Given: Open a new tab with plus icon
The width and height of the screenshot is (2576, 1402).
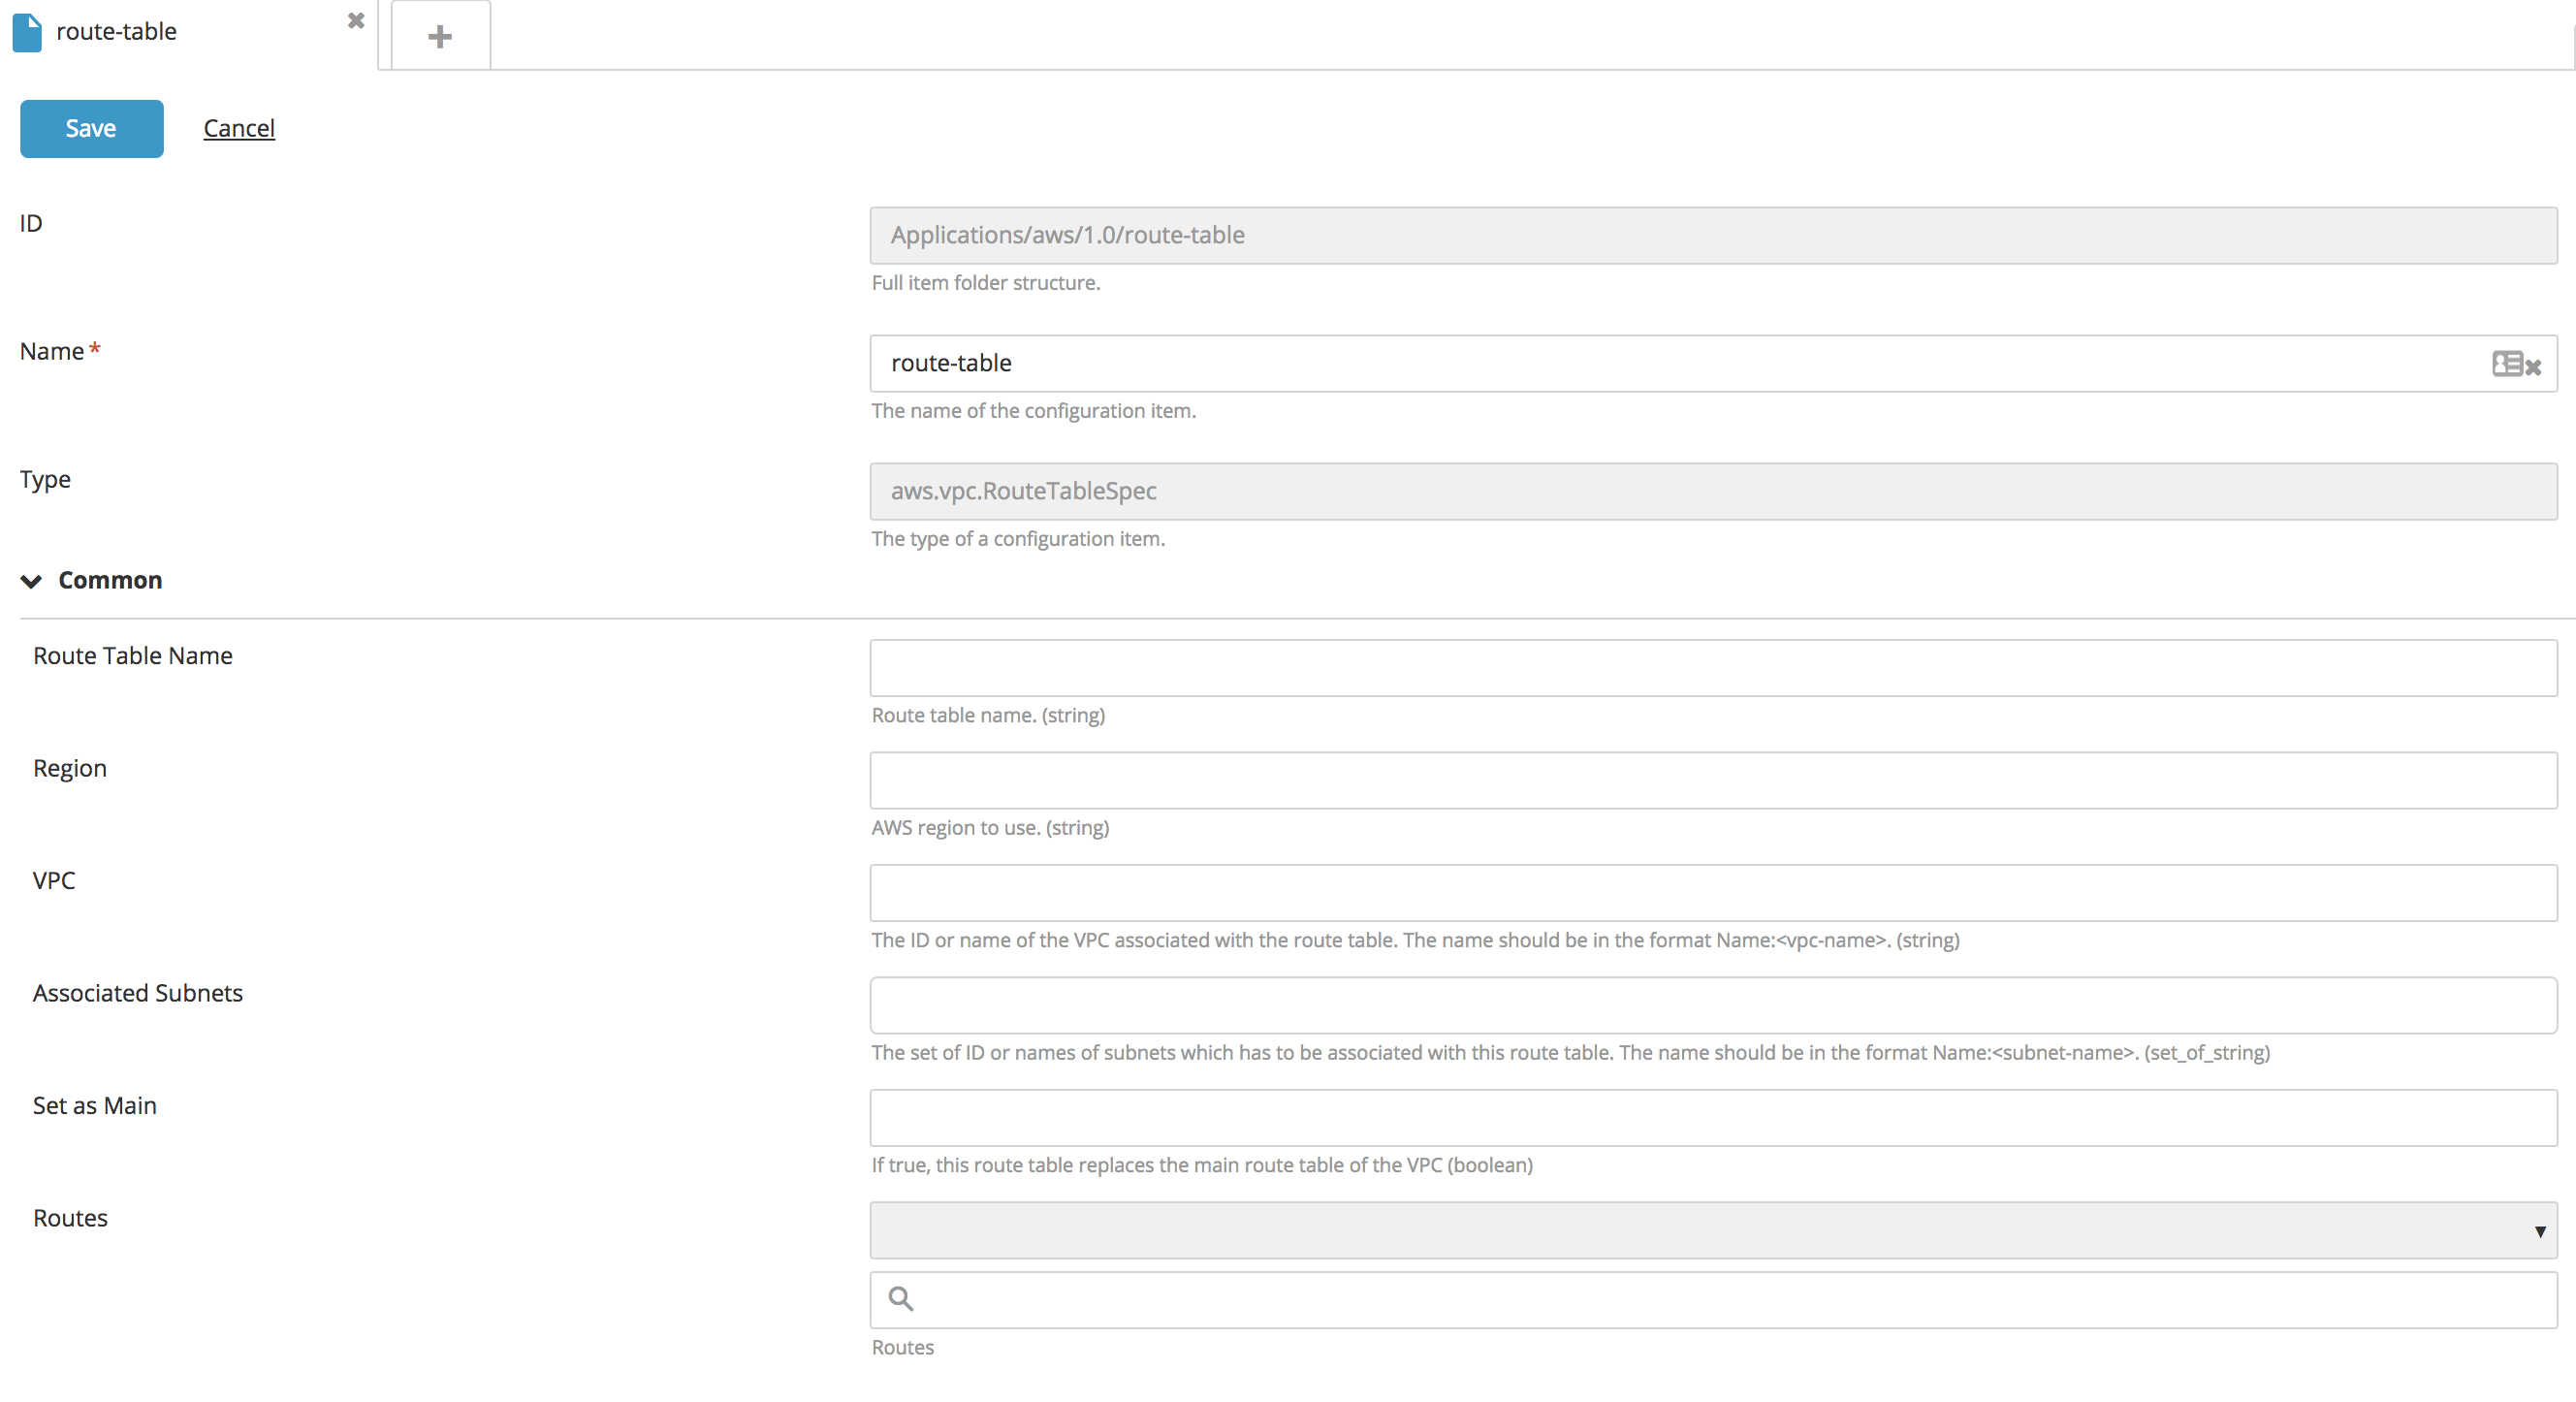Looking at the screenshot, I should tap(440, 37).
